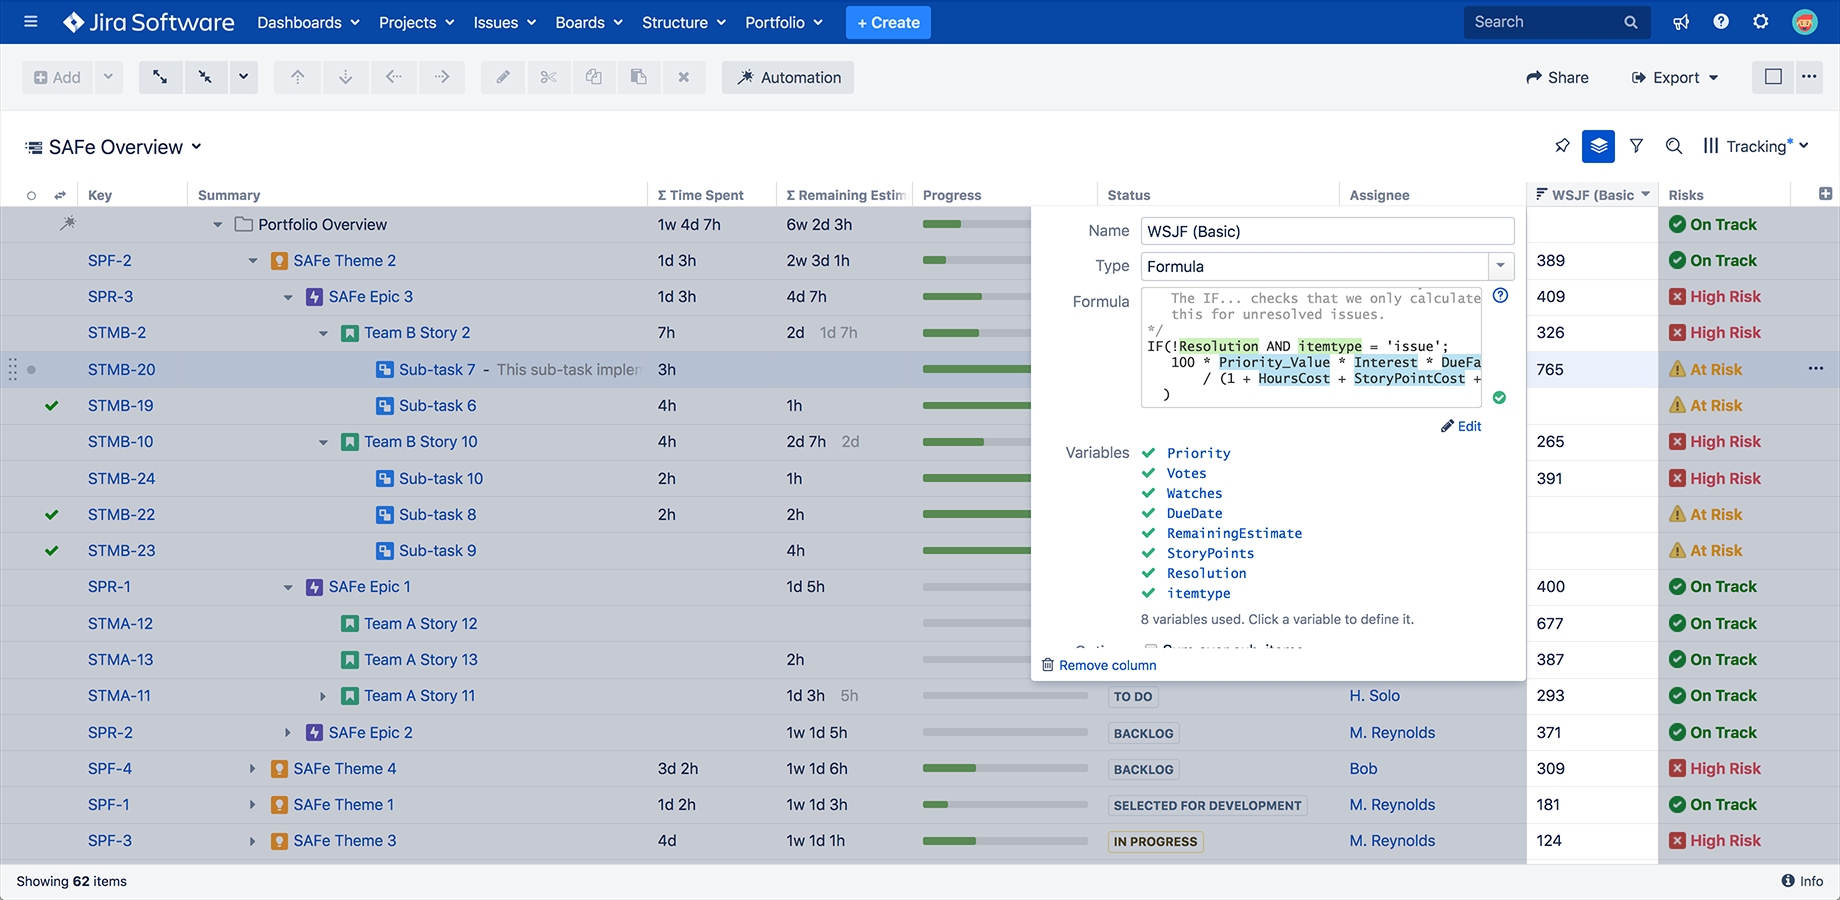
Task: Click the Votes variable
Action: pyautogui.click(x=1186, y=473)
